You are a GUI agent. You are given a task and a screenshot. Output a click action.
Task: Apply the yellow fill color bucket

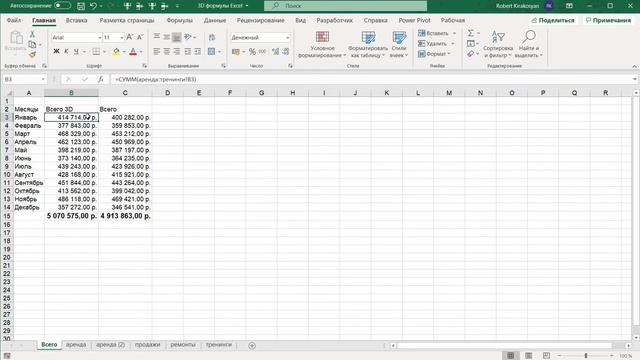tap(116, 52)
